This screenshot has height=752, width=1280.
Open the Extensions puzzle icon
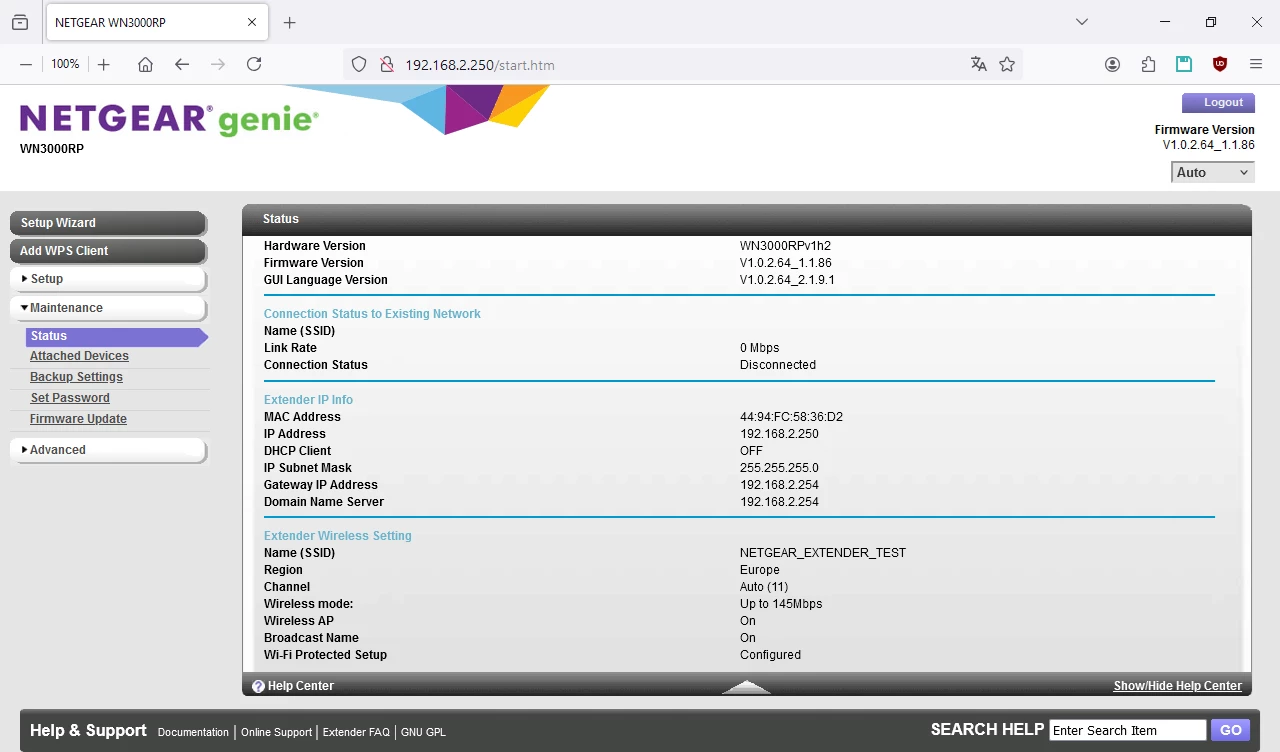coord(1148,64)
